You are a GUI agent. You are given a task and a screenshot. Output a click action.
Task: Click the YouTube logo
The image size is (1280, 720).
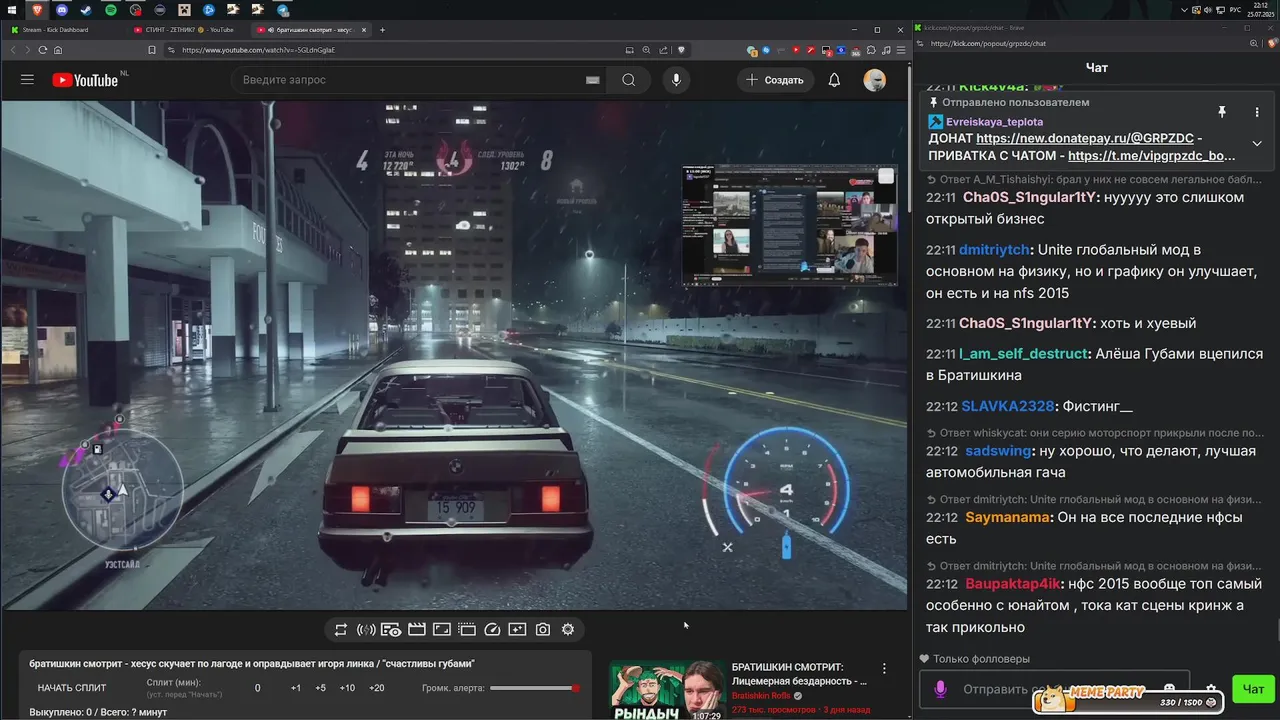[85, 80]
